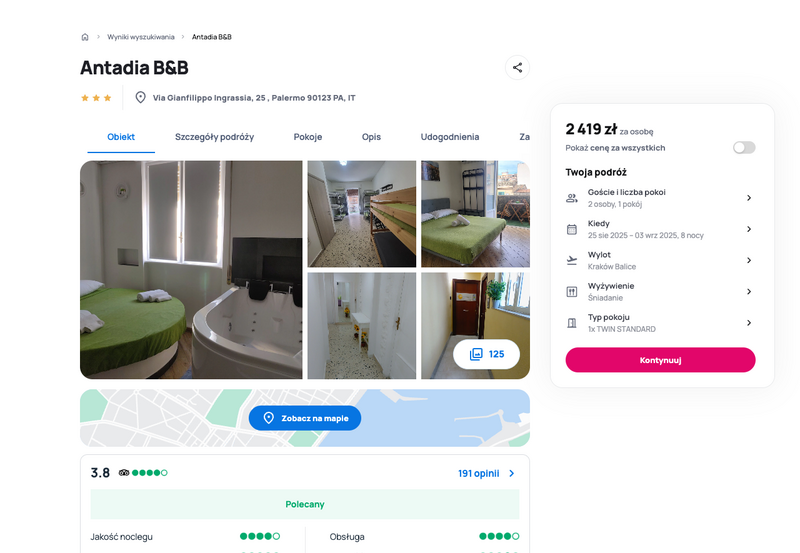This screenshot has height=553, width=800.
Task: Click the location pin next to address
Action: pyautogui.click(x=140, y=97)
